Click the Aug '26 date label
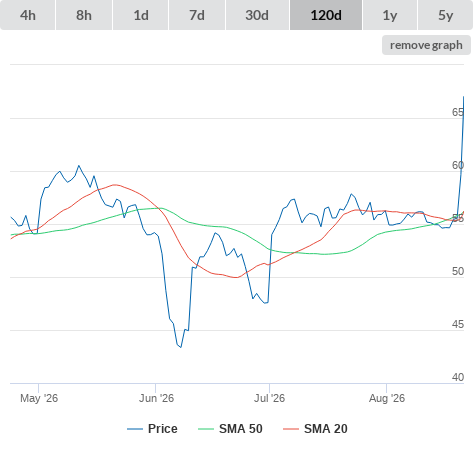 coord(387,398)
